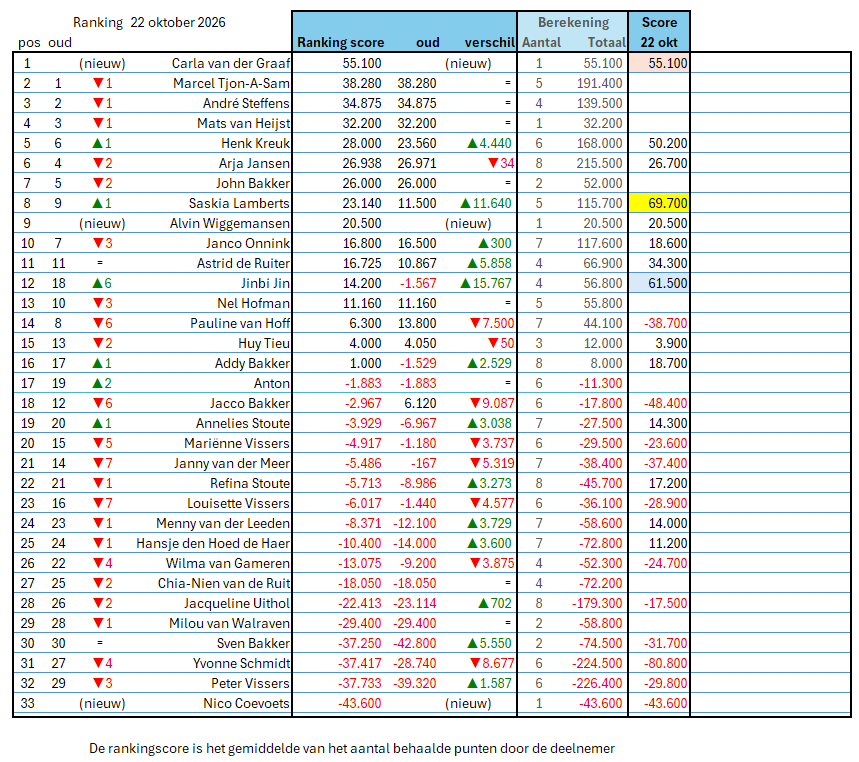Click the 'Aantal' column header
This screenshot has width=859, height=762.
(541, 43)
